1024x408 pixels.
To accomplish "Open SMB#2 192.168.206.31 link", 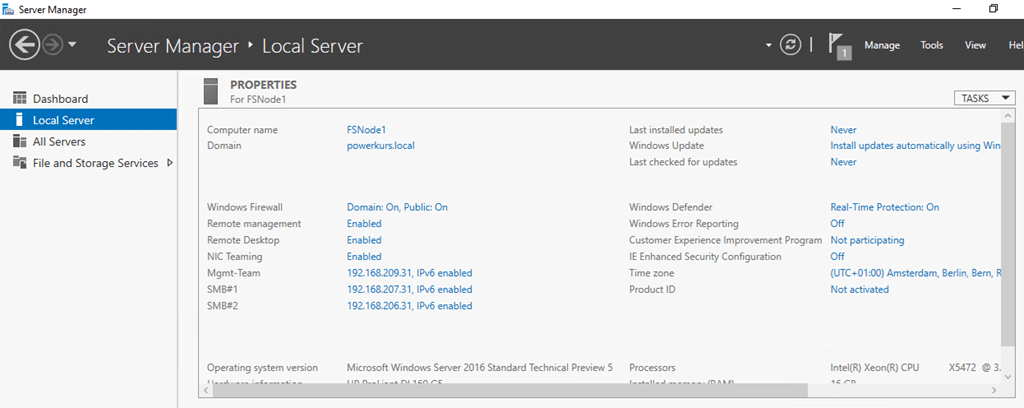I will tap(409, 306).
